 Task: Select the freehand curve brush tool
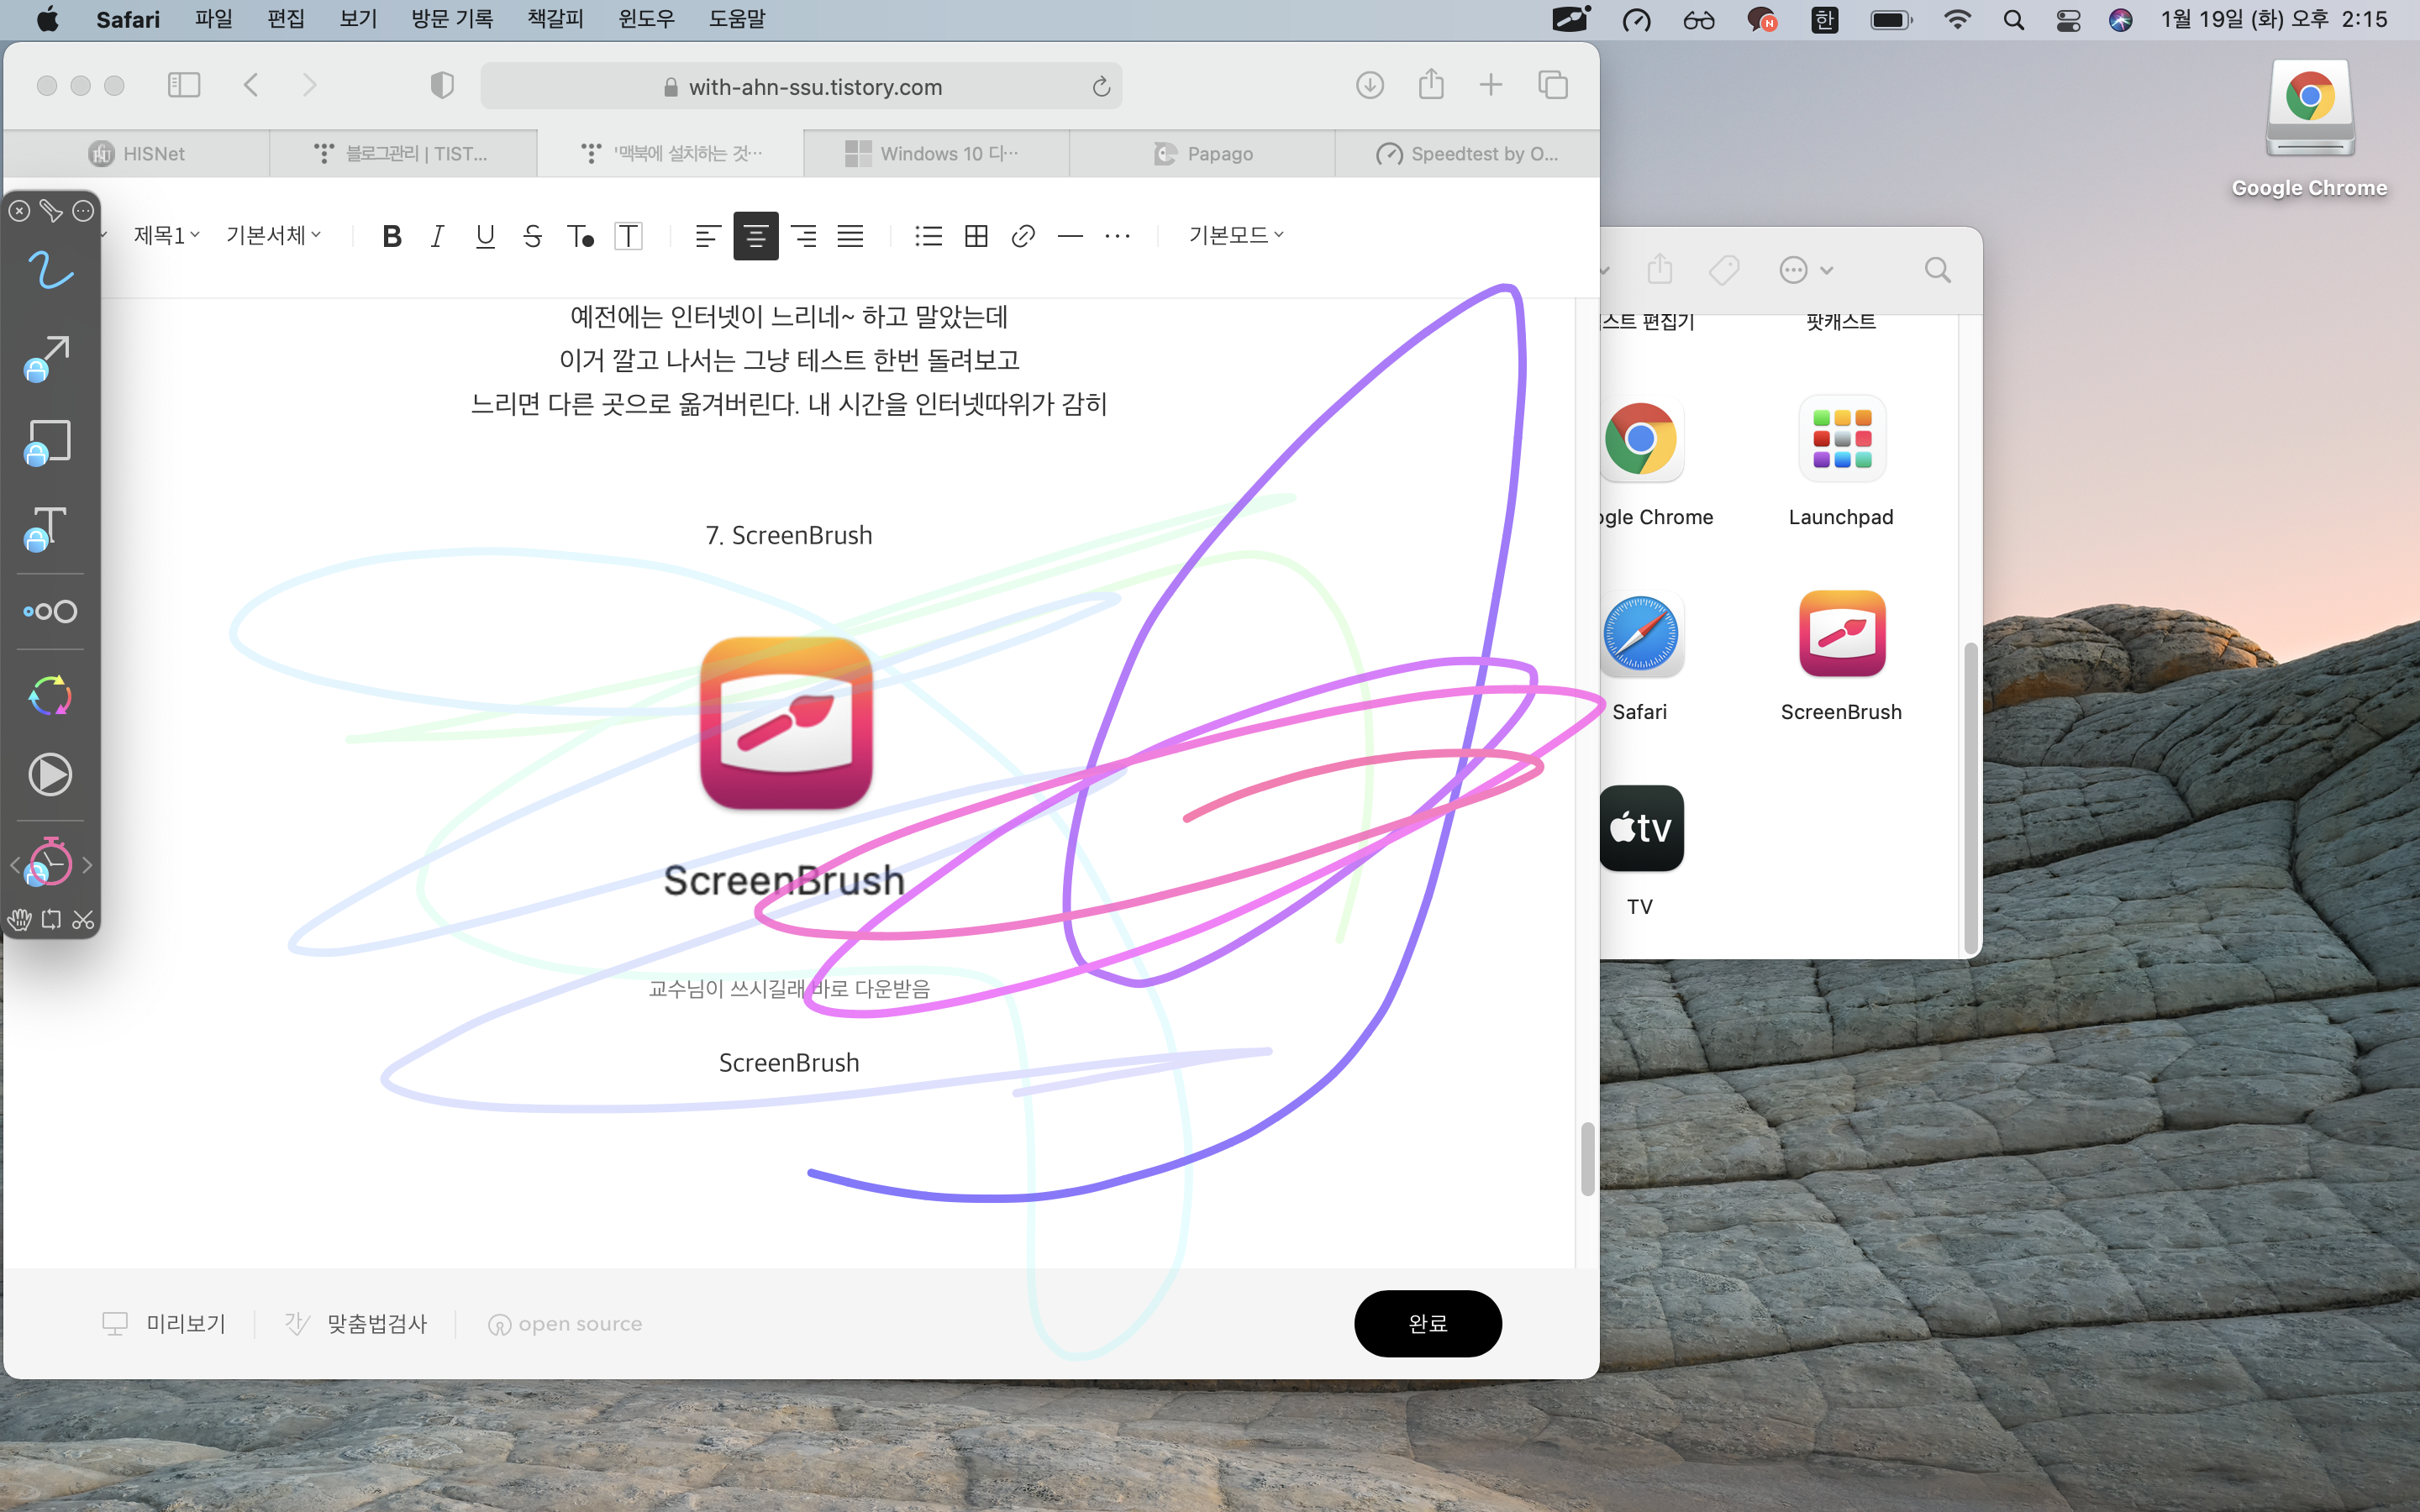(50, 270)
